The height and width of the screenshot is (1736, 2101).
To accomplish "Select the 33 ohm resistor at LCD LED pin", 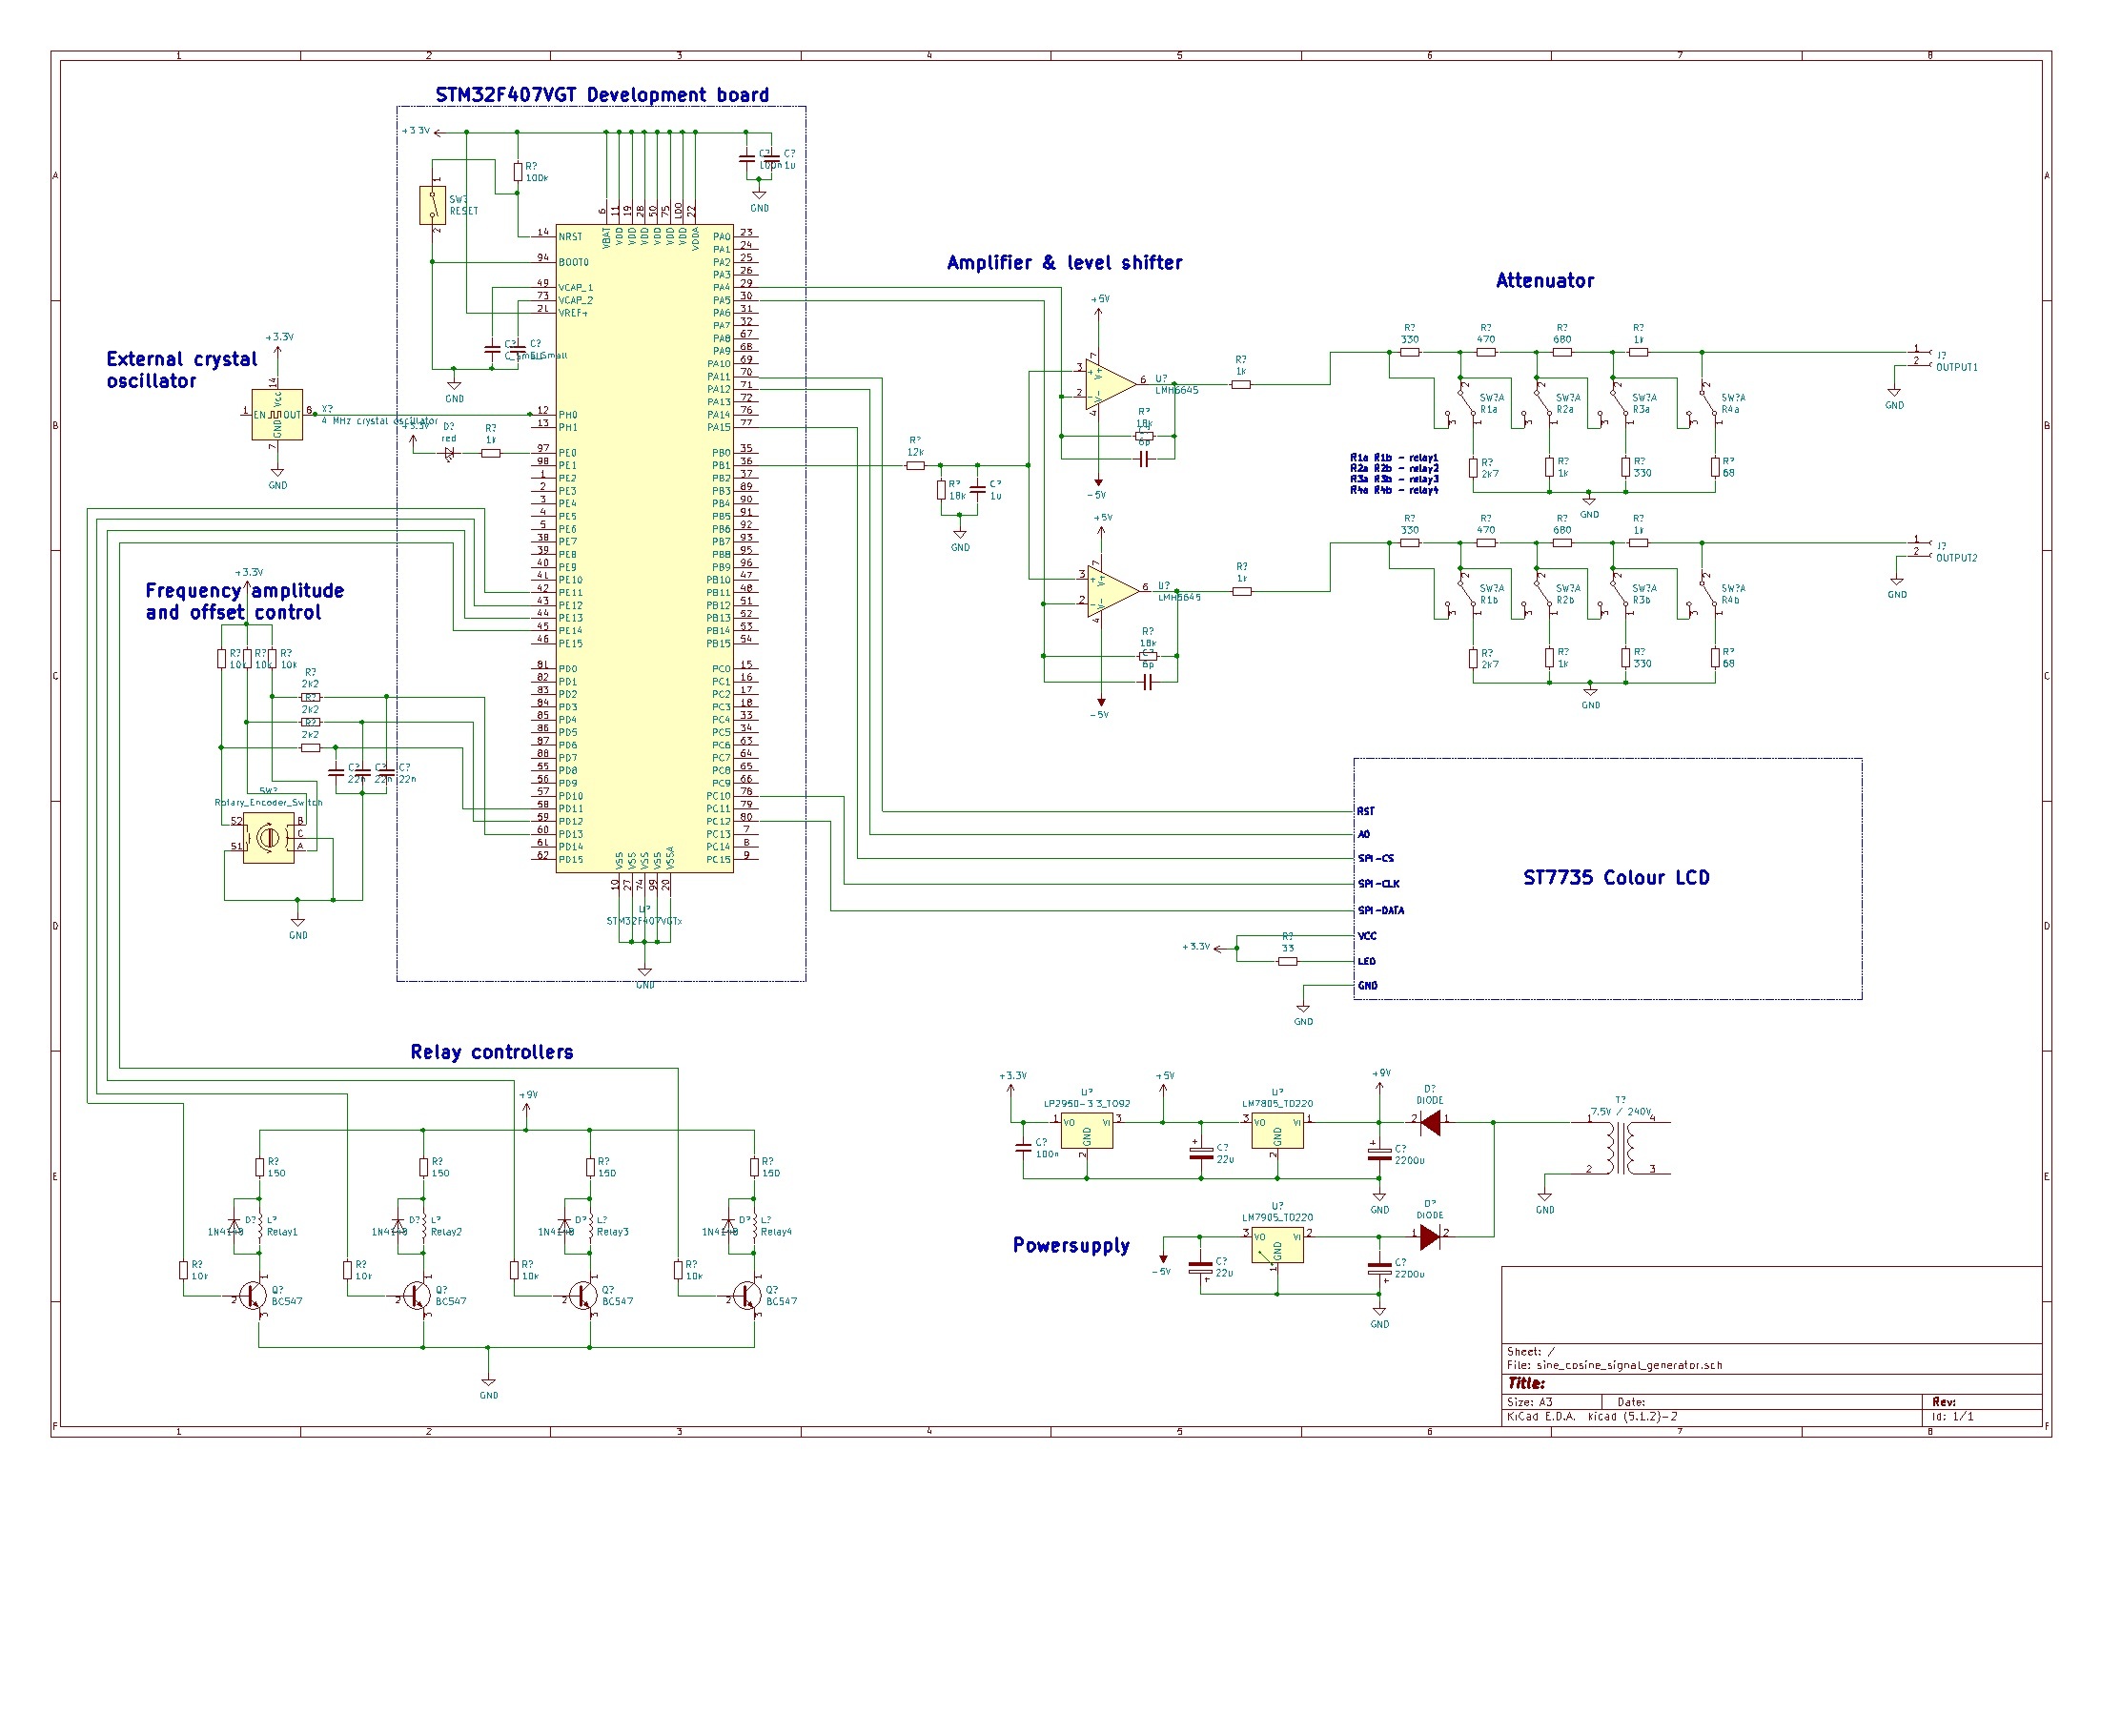I will [x=1287, y=961].
